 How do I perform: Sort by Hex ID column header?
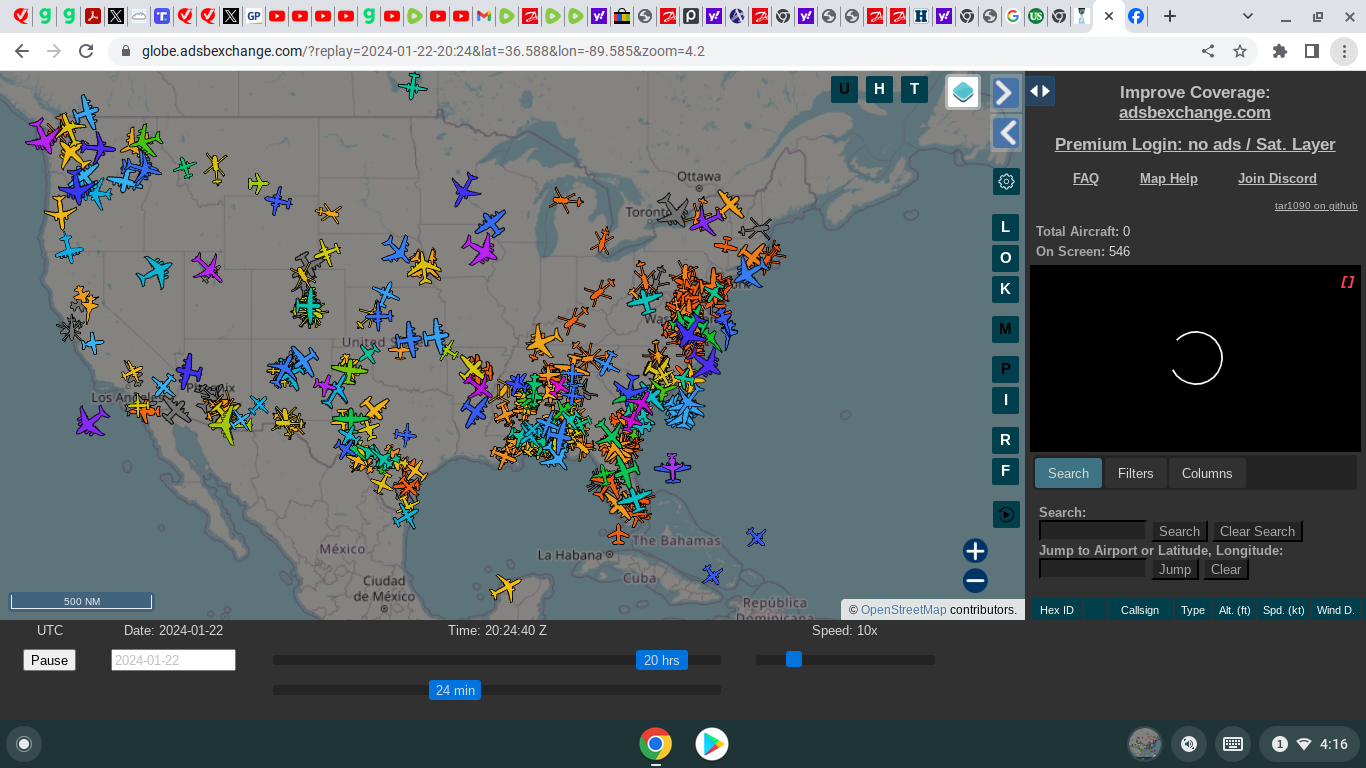1057,610
